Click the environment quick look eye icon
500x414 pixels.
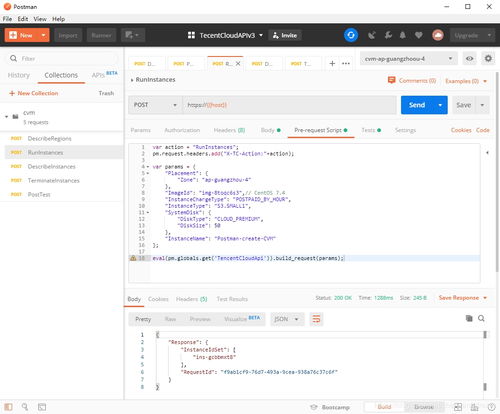pyautogui.click(x=470, y=59)
